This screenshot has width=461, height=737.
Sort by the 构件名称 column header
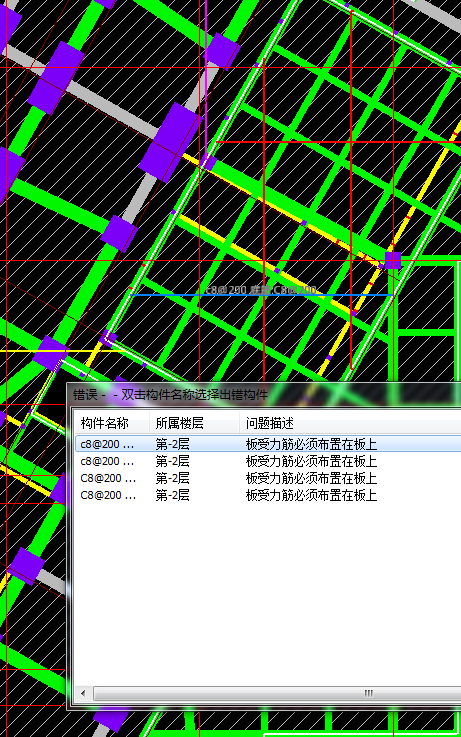[x=104, y=423]
